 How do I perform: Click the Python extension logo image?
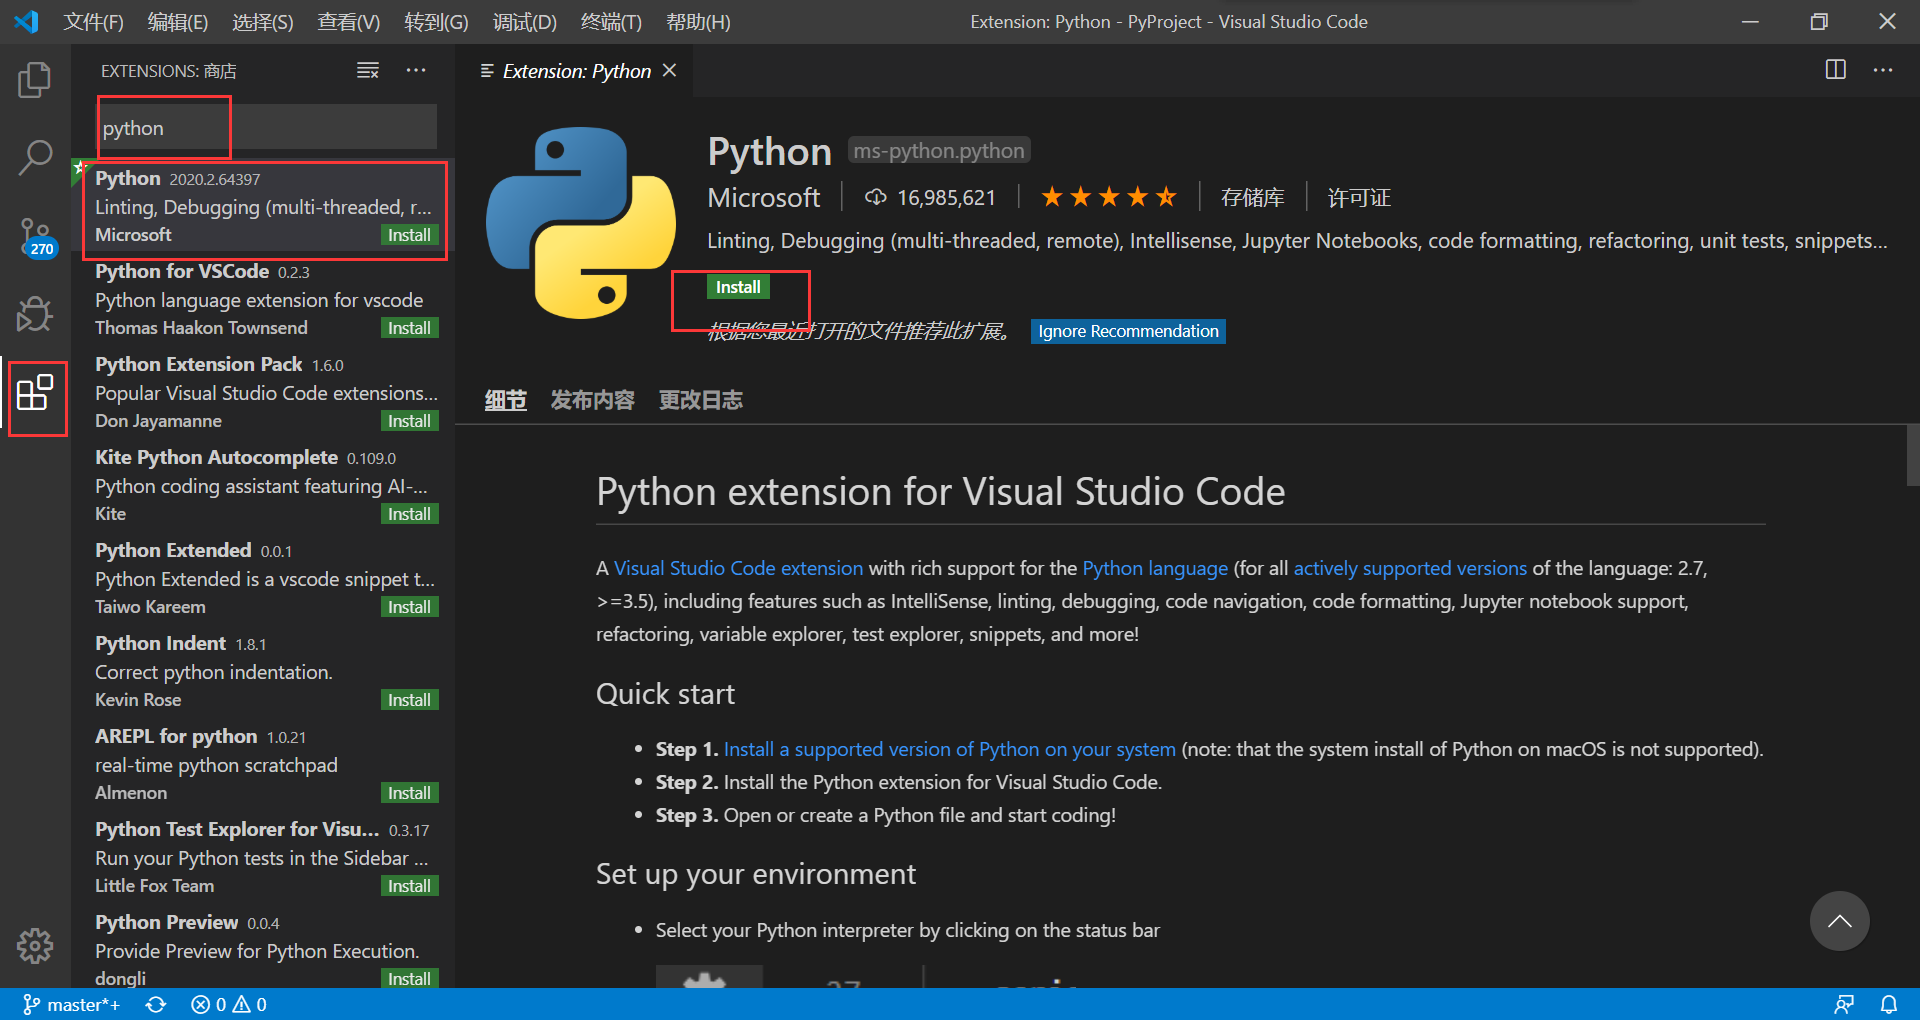581,222
